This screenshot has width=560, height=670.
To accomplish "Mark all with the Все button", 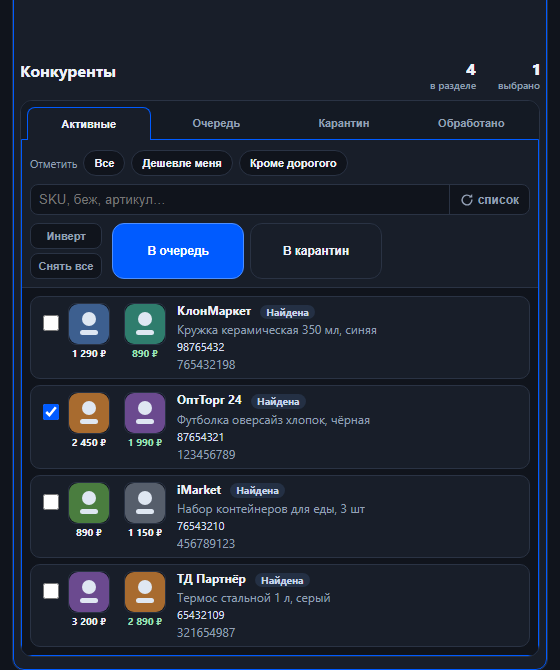I will point(104,163).
